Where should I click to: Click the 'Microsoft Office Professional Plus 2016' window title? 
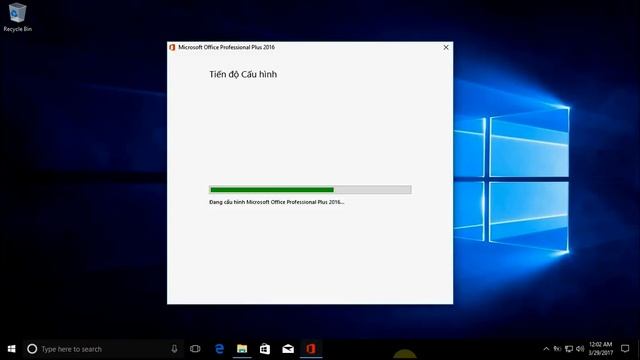pyautogui.click(x=227, y=47)
